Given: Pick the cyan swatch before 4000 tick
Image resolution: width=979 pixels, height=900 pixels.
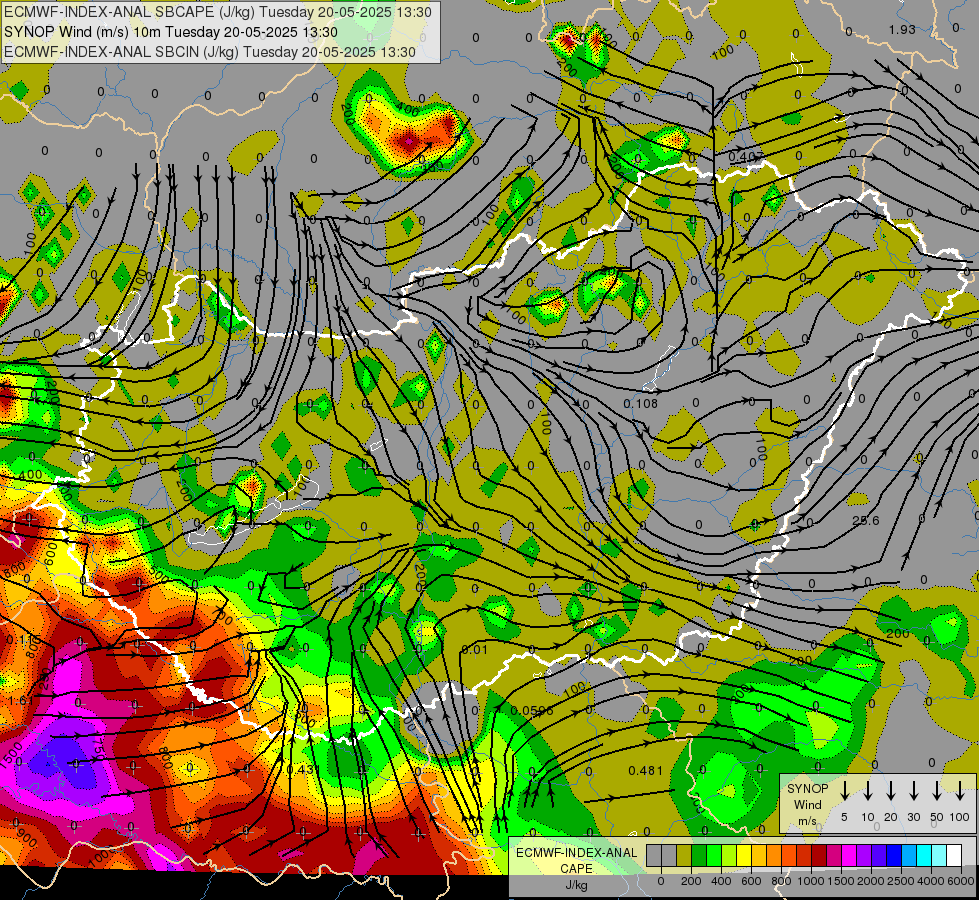Looking at the screenshot, I should click(925, 856).
